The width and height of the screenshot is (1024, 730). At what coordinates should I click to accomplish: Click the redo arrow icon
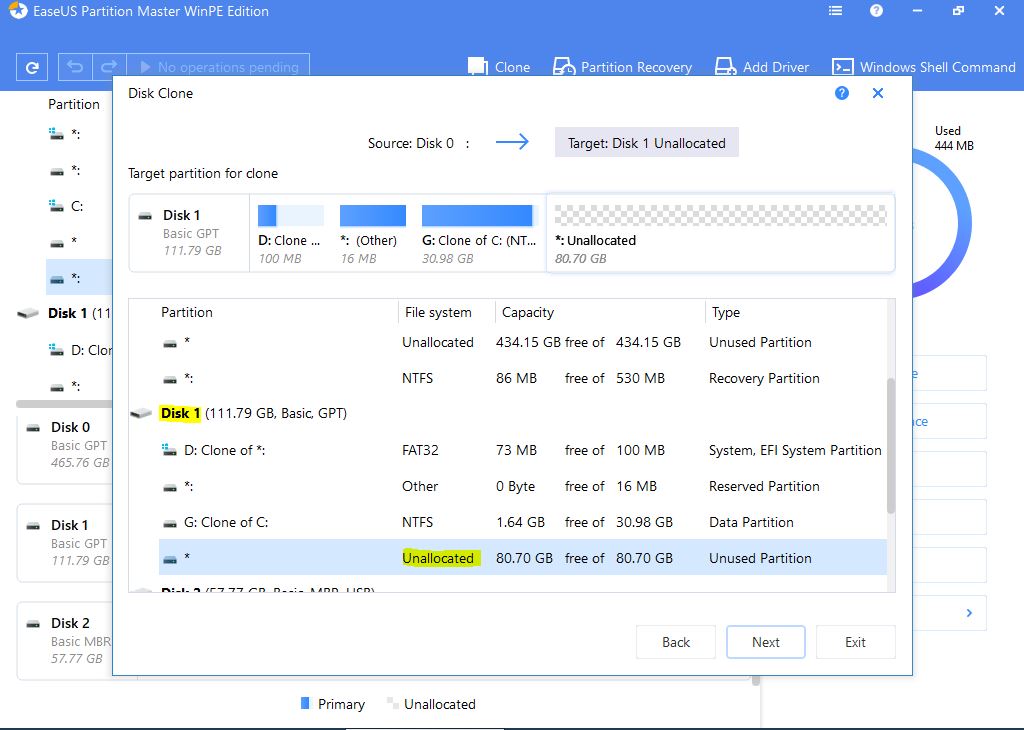click(x=110, y=67)
